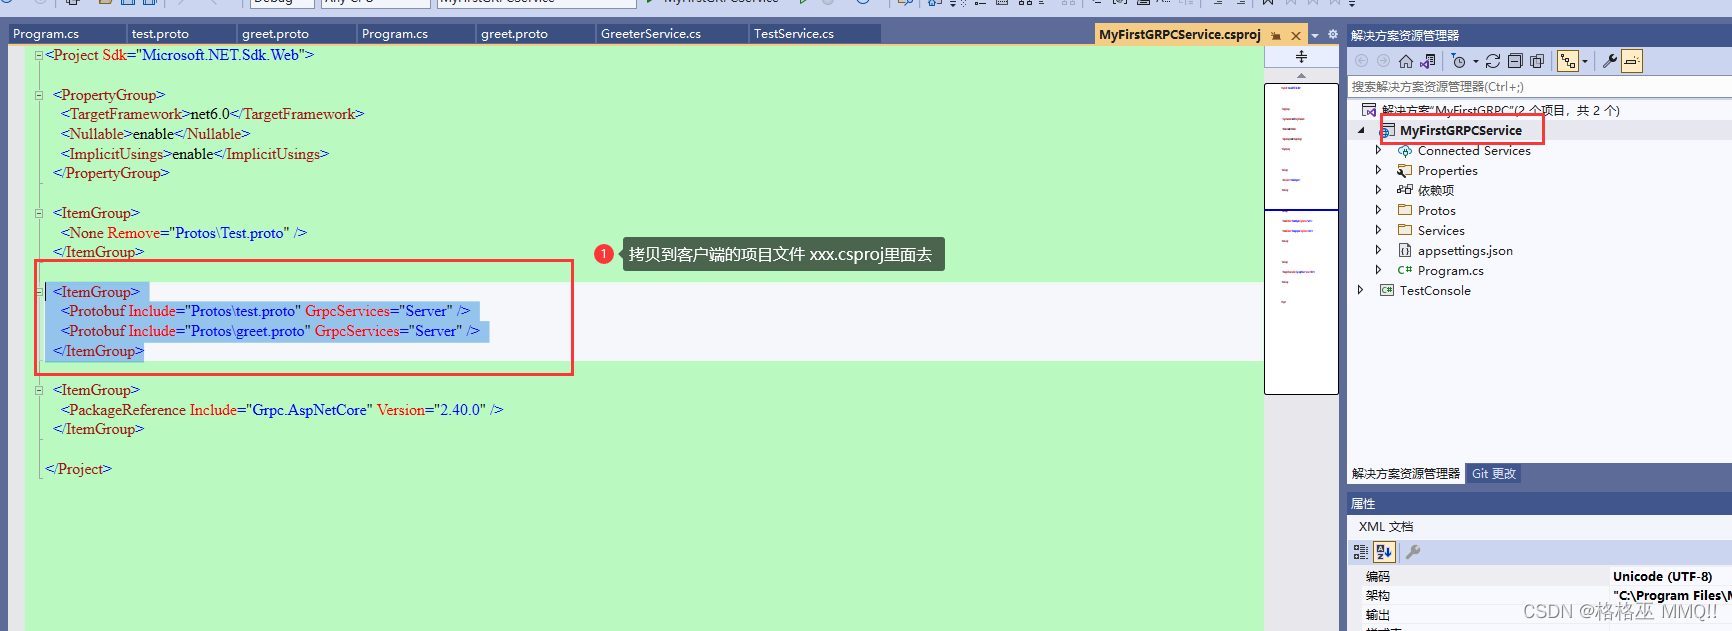Toggle alphabetical sort in Properties panel
Screen dimensions: 1732x631
[x=1384, y=551]
